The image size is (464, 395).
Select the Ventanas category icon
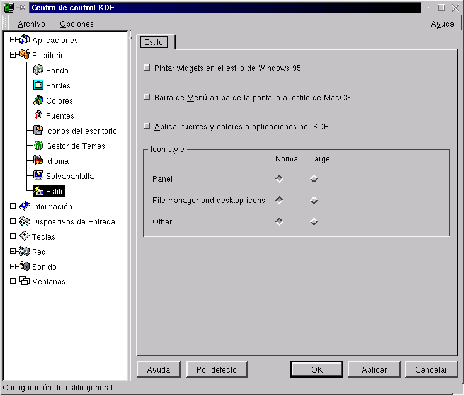[x=24, y=281]
